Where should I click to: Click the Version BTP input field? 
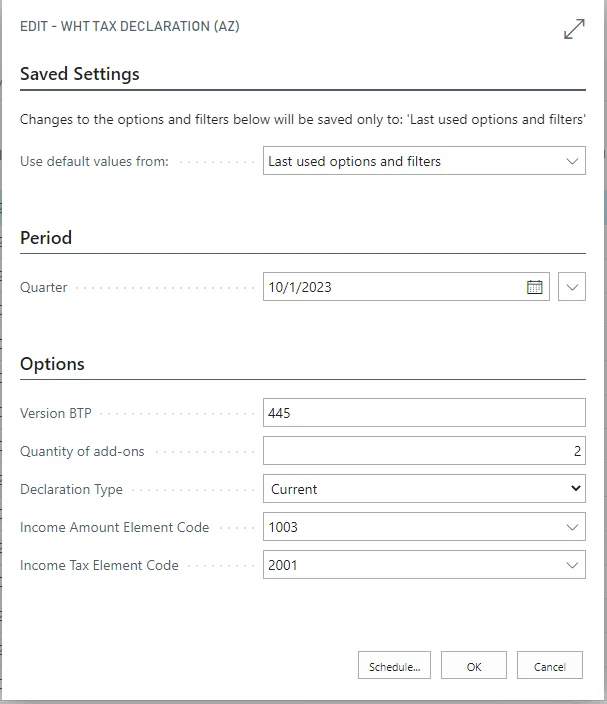pyautogui.click(x=424, y=413)
